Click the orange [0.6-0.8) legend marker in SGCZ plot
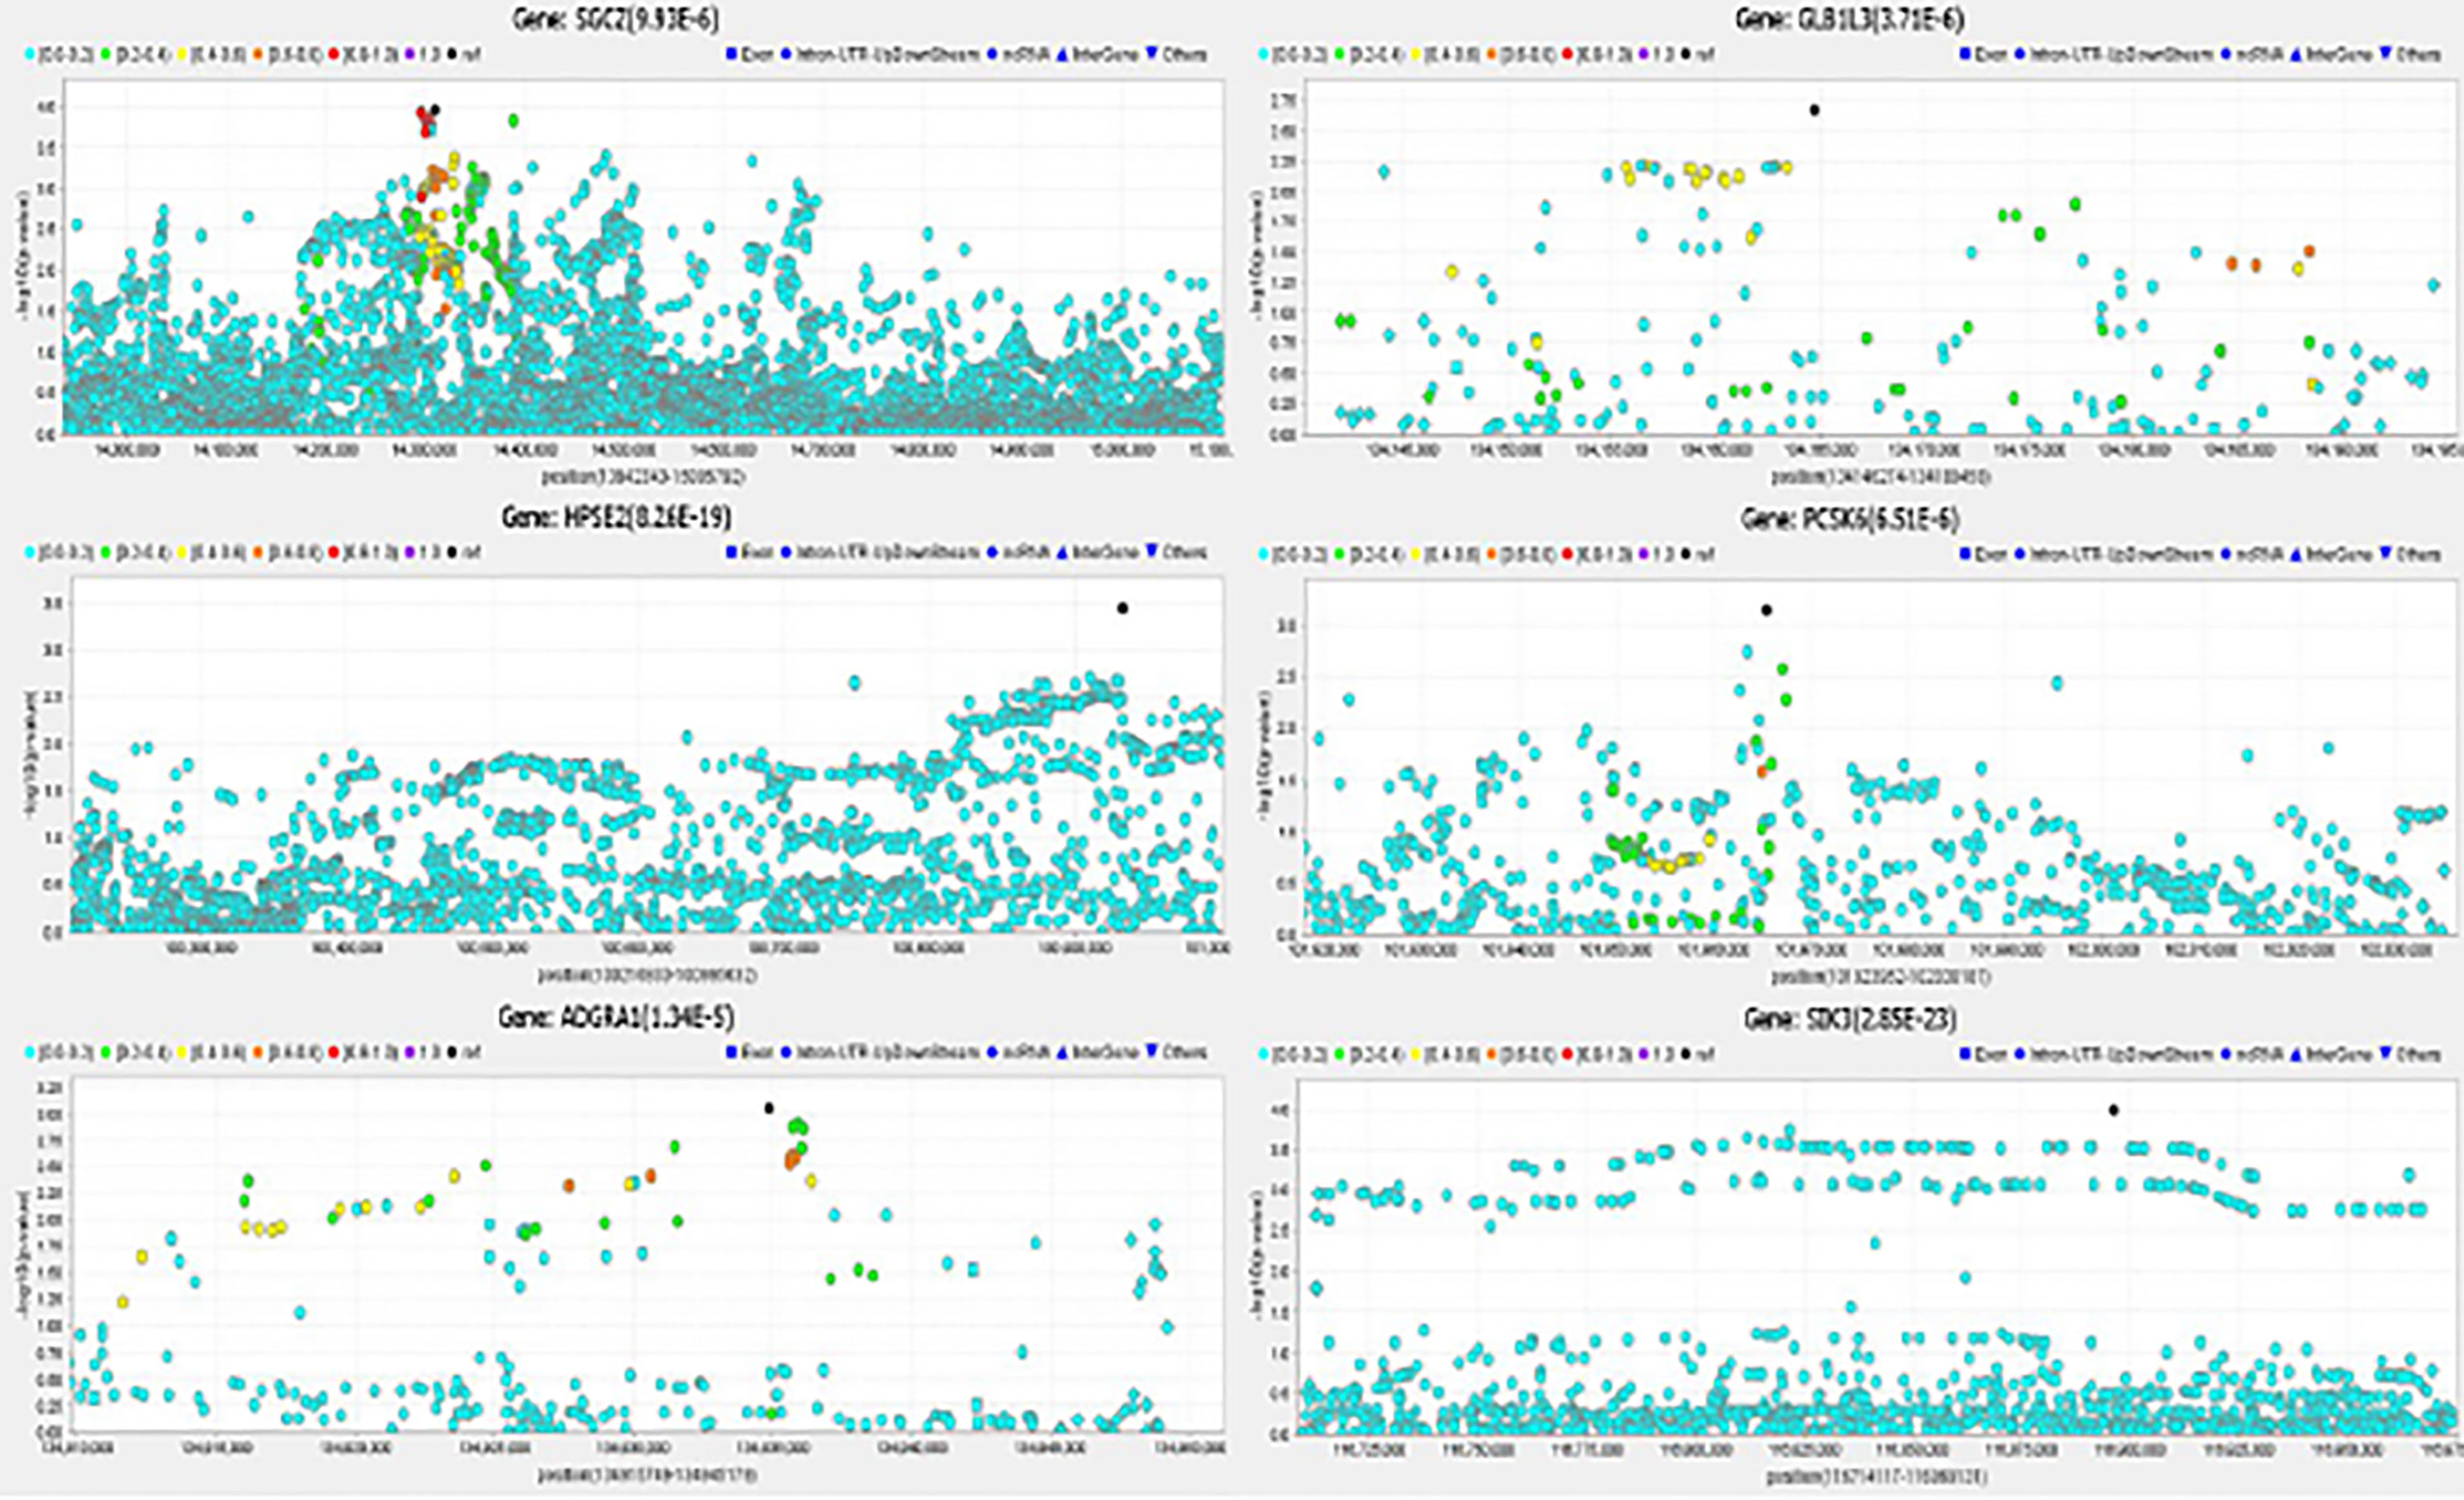Image resolution: width=2464 pixels, height=1500 pixels. [258, 54]
